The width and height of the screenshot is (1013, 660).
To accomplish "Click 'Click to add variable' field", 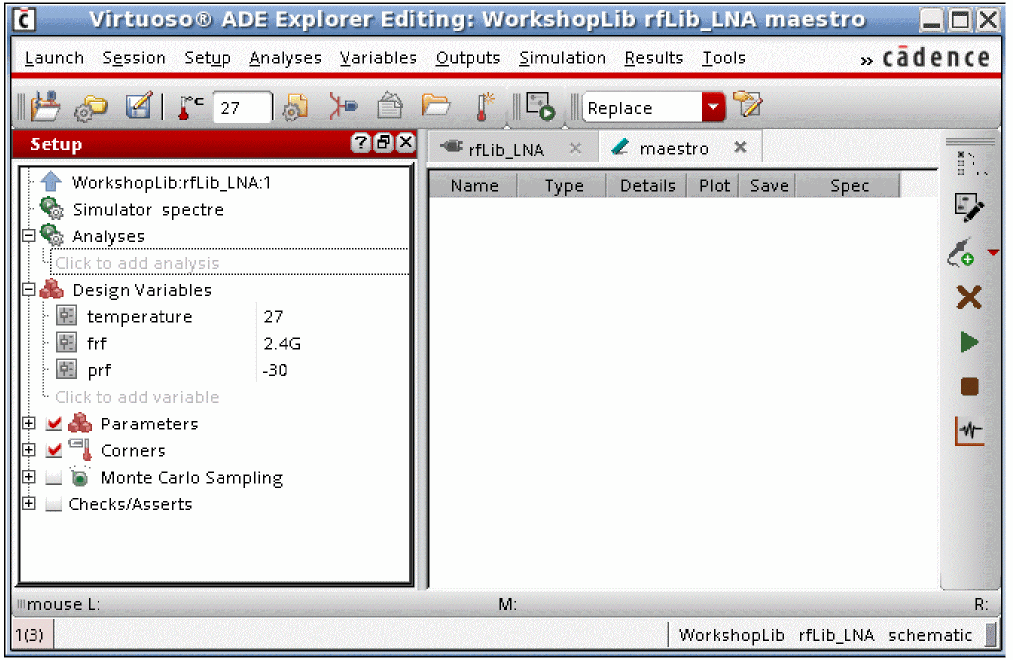I will tap(137, 397).
